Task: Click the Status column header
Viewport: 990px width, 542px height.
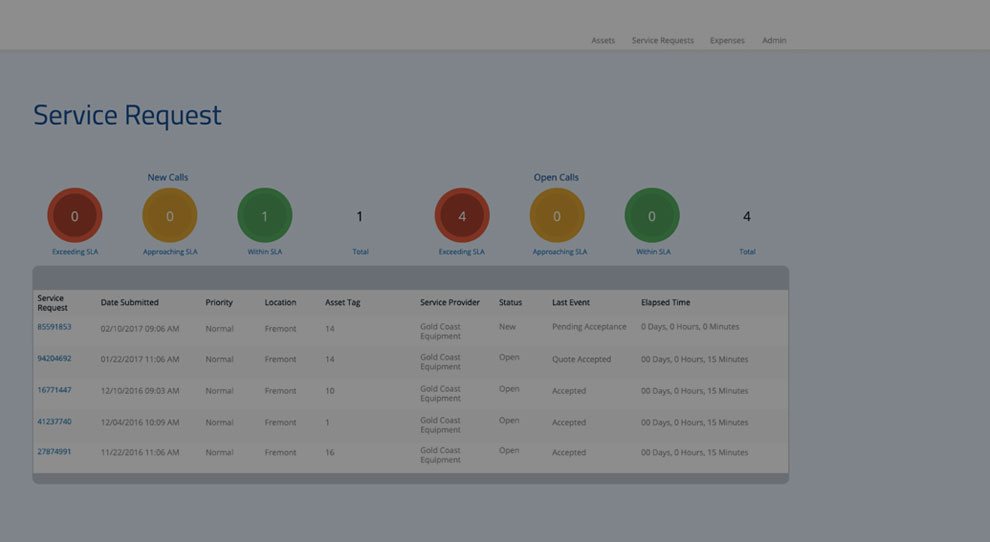Action: (x=510, y=303)
